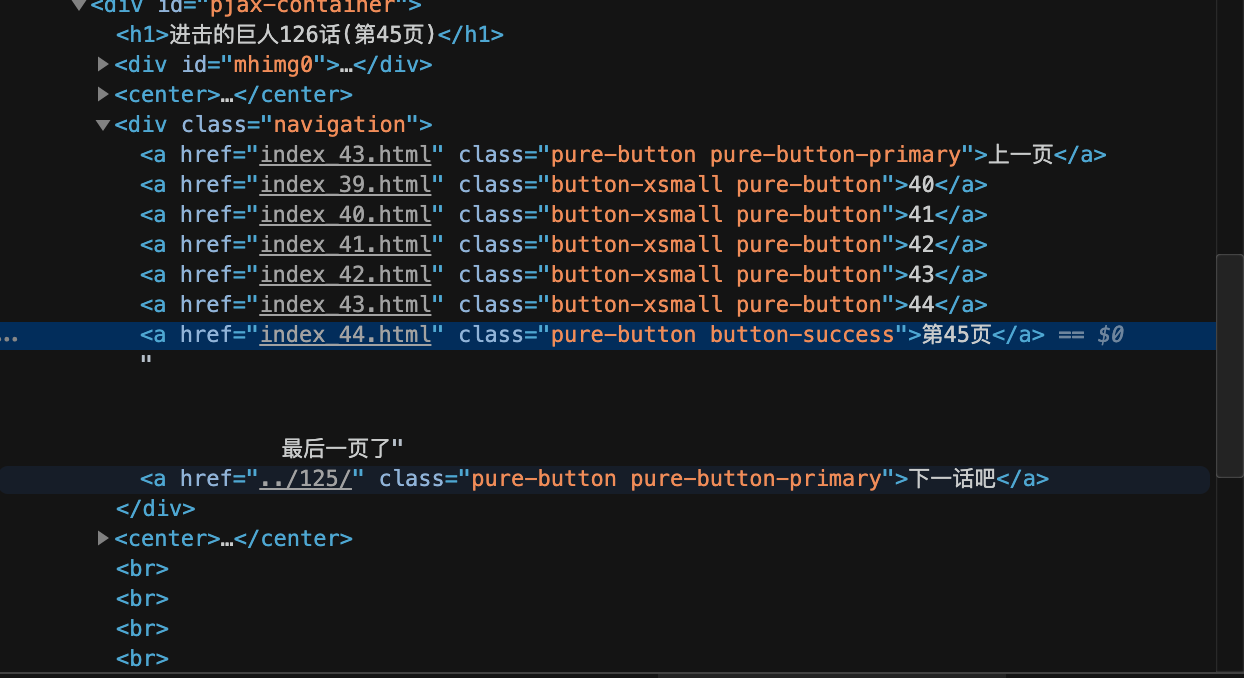Open the index_40.html href link
This screenshot has height=678, width=1244.
pos(346,215)
